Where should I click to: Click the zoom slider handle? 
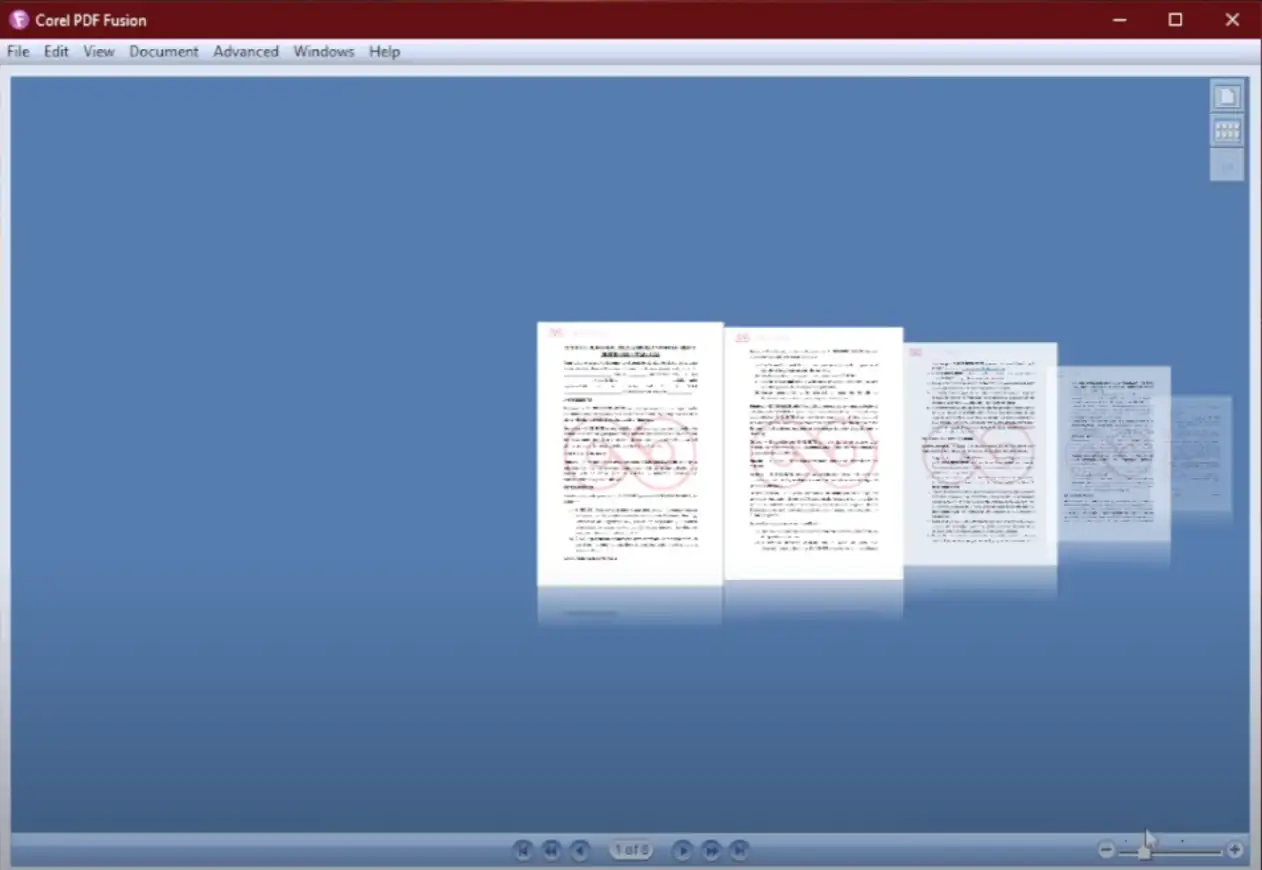coord(1144,851)
